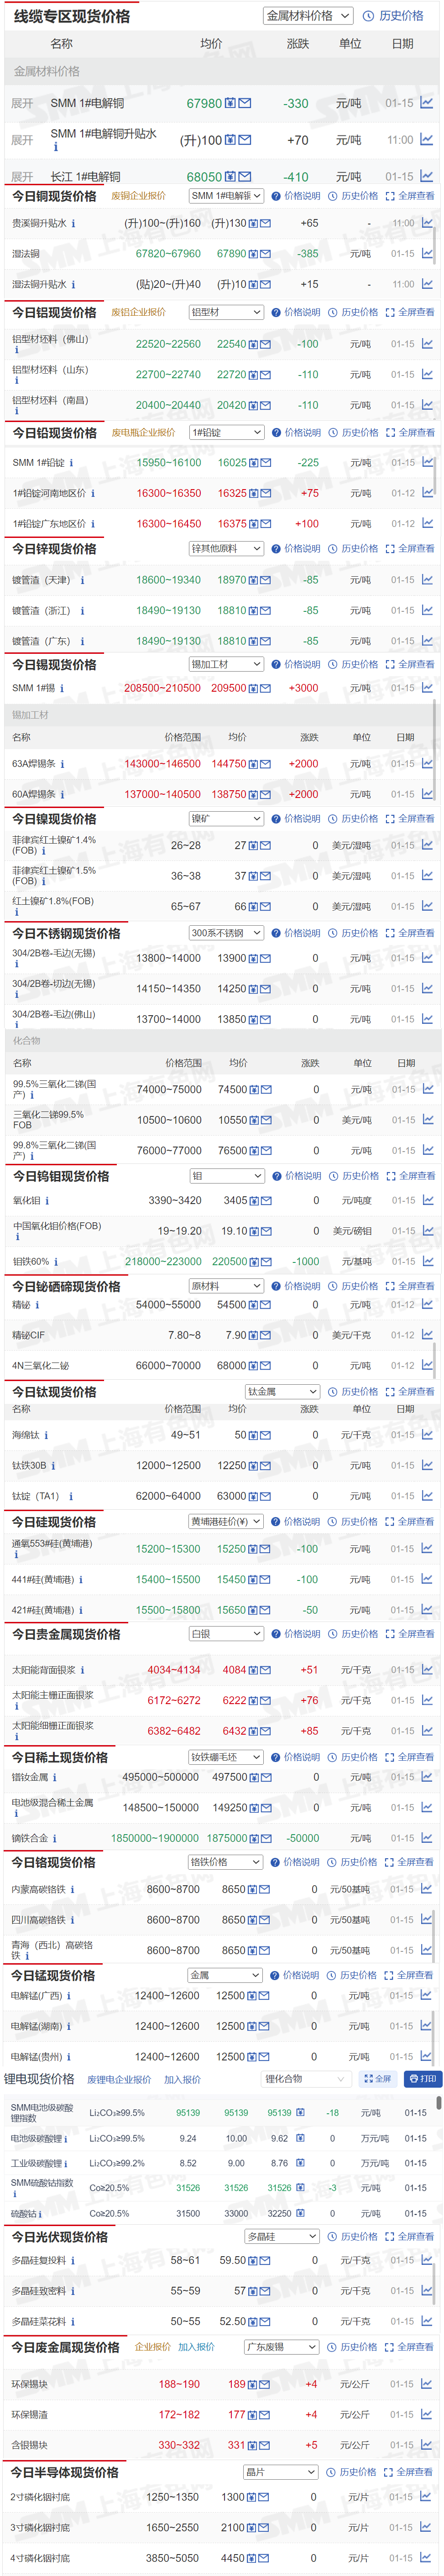
Task: Click info icon beside 内蒙高碳铬铁
Action: pos(72,1890)
